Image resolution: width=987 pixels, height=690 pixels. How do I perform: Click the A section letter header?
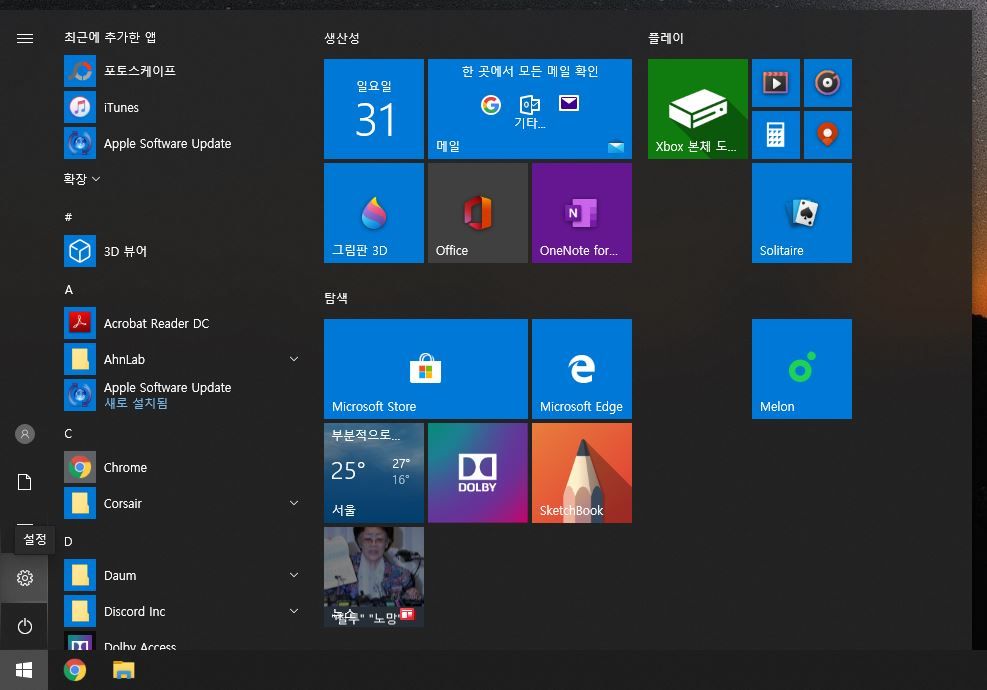point(69,290)
